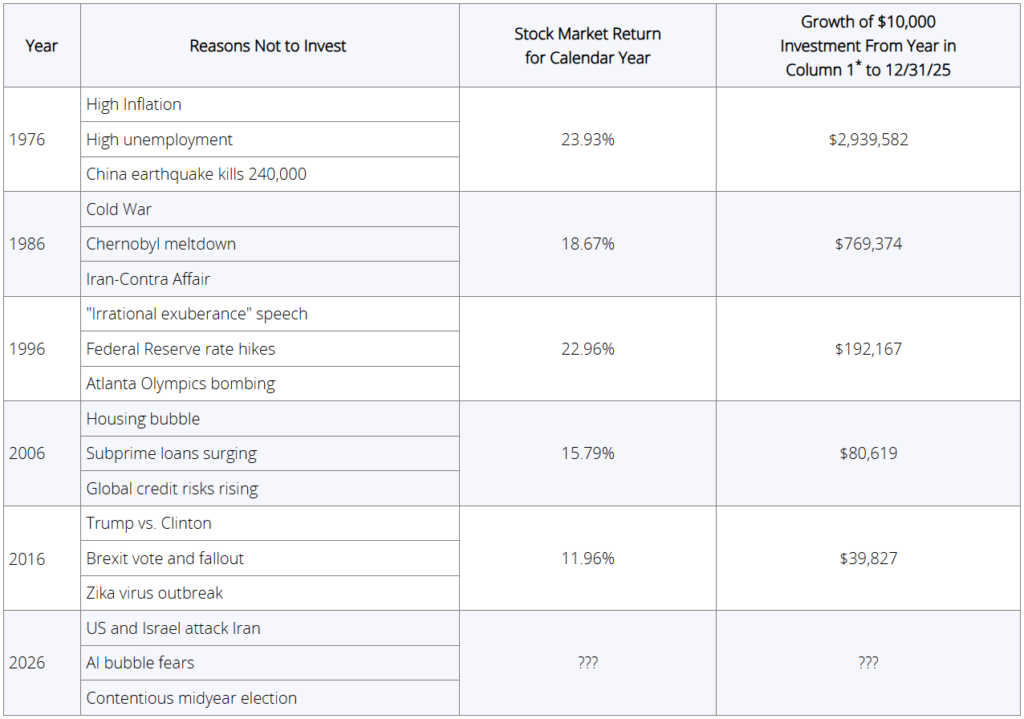The width and height of the screenshot is (1024, 719).
Task: Select the 1976 year cell
Action: click(x=27, y=139)
